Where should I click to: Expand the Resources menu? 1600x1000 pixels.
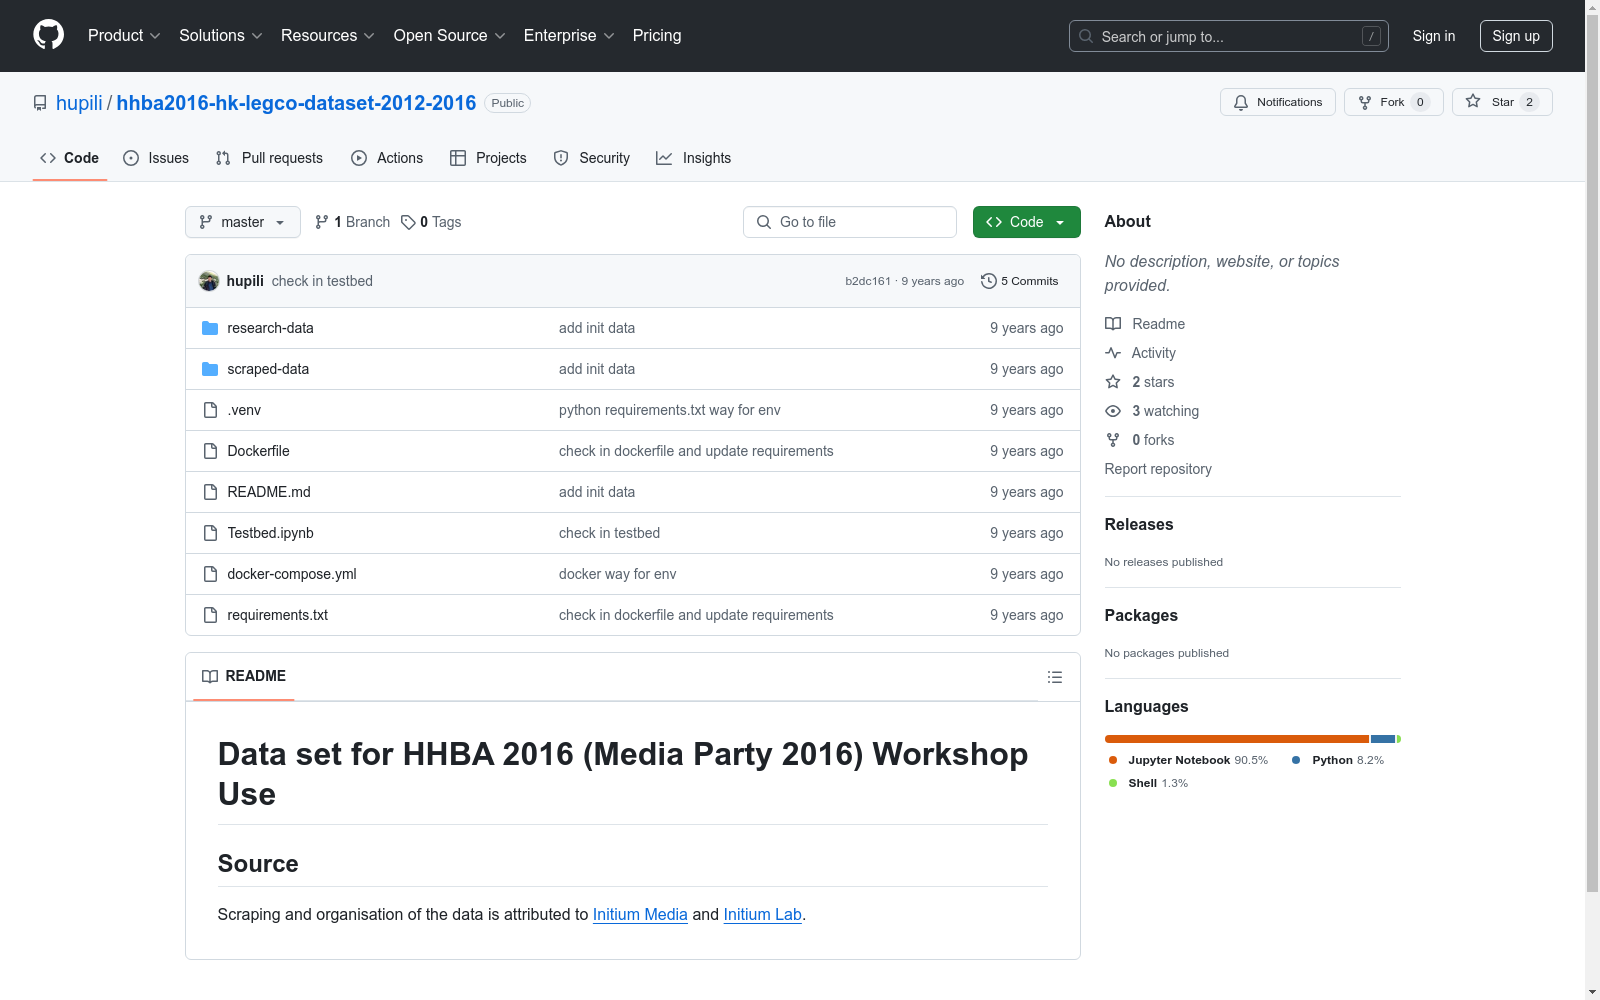click(328, 36)
